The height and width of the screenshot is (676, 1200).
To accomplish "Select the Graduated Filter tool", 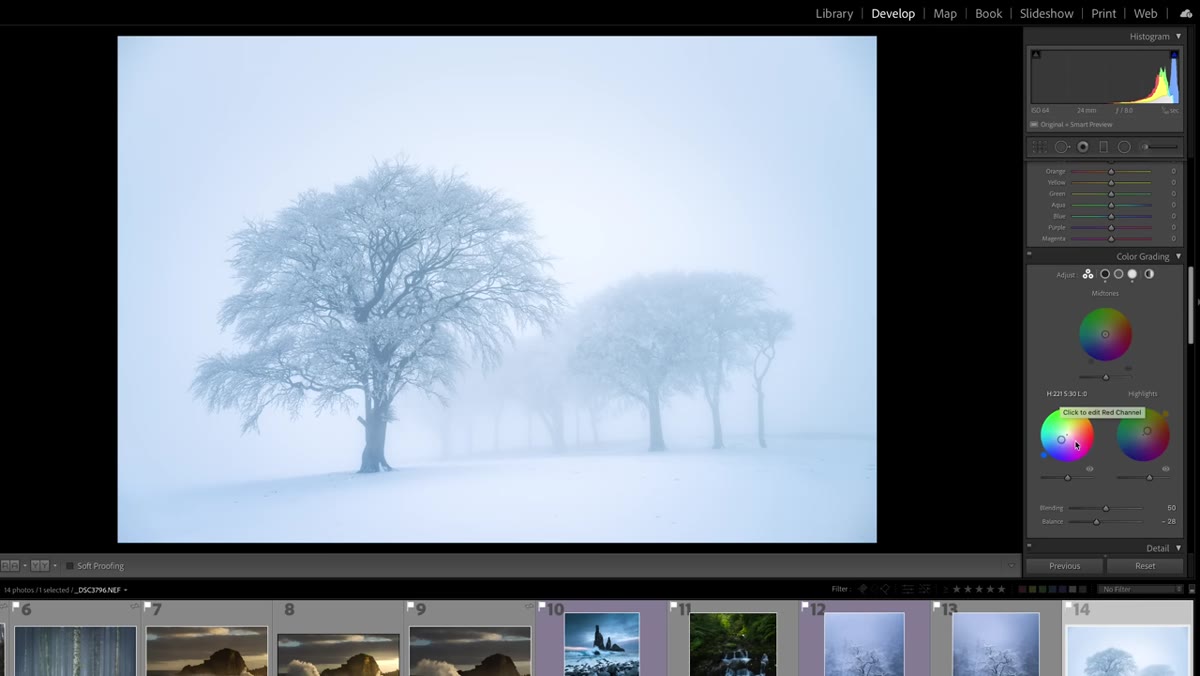I will coord(1104,147).
